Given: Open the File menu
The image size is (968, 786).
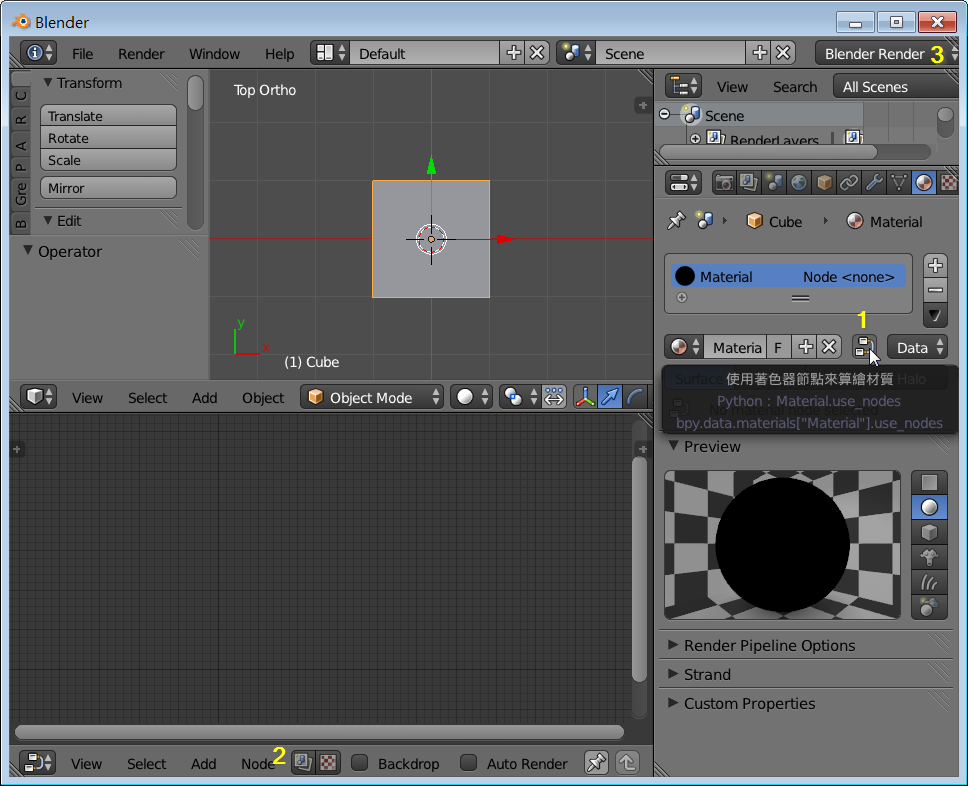Looking at the screenshot, I should coord(82,54).
